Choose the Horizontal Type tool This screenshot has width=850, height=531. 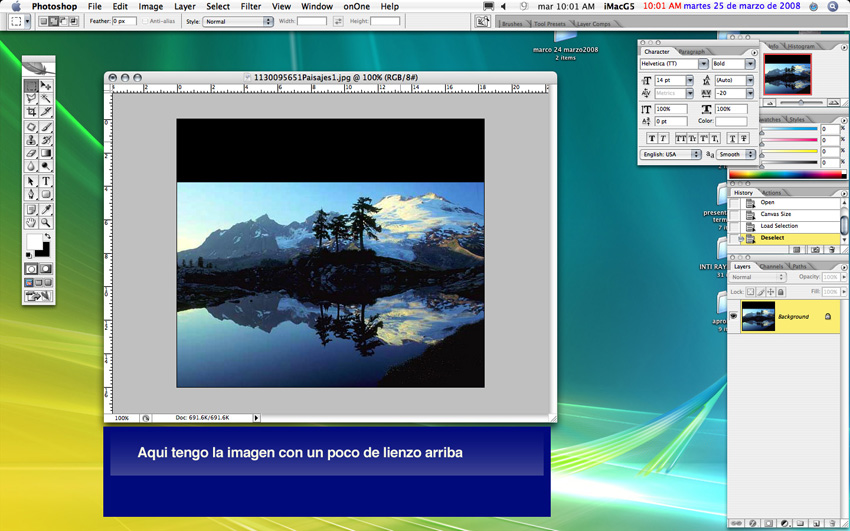[x=46, y=181]
